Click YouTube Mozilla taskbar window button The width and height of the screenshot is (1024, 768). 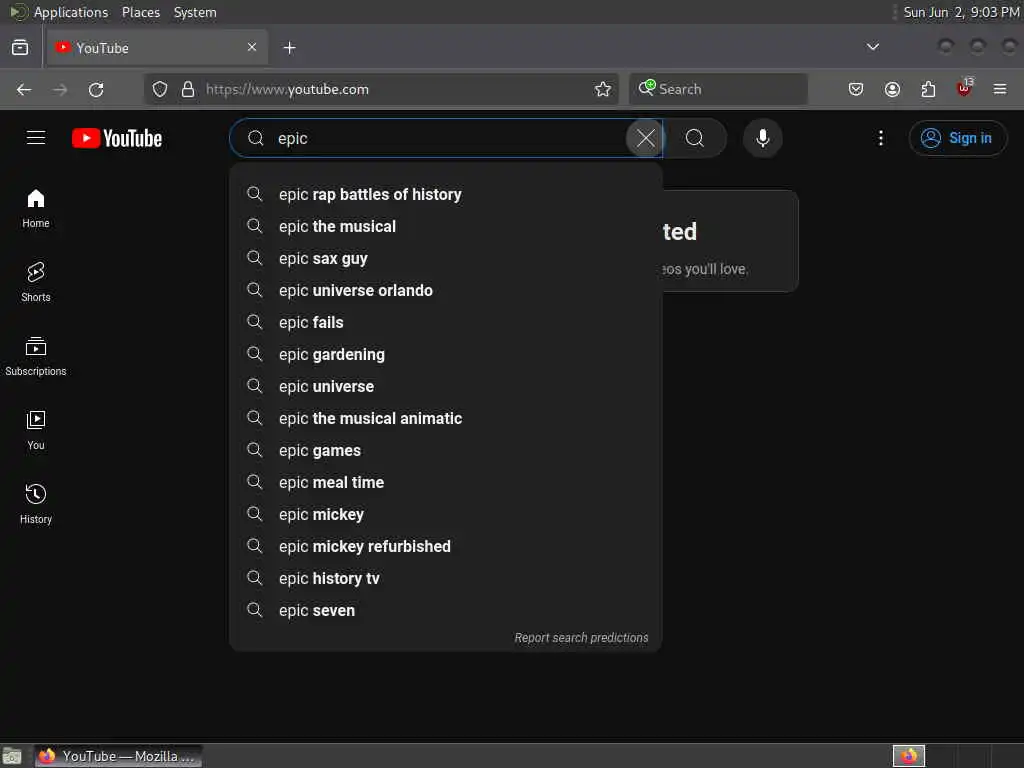click(x=118, y=756)
